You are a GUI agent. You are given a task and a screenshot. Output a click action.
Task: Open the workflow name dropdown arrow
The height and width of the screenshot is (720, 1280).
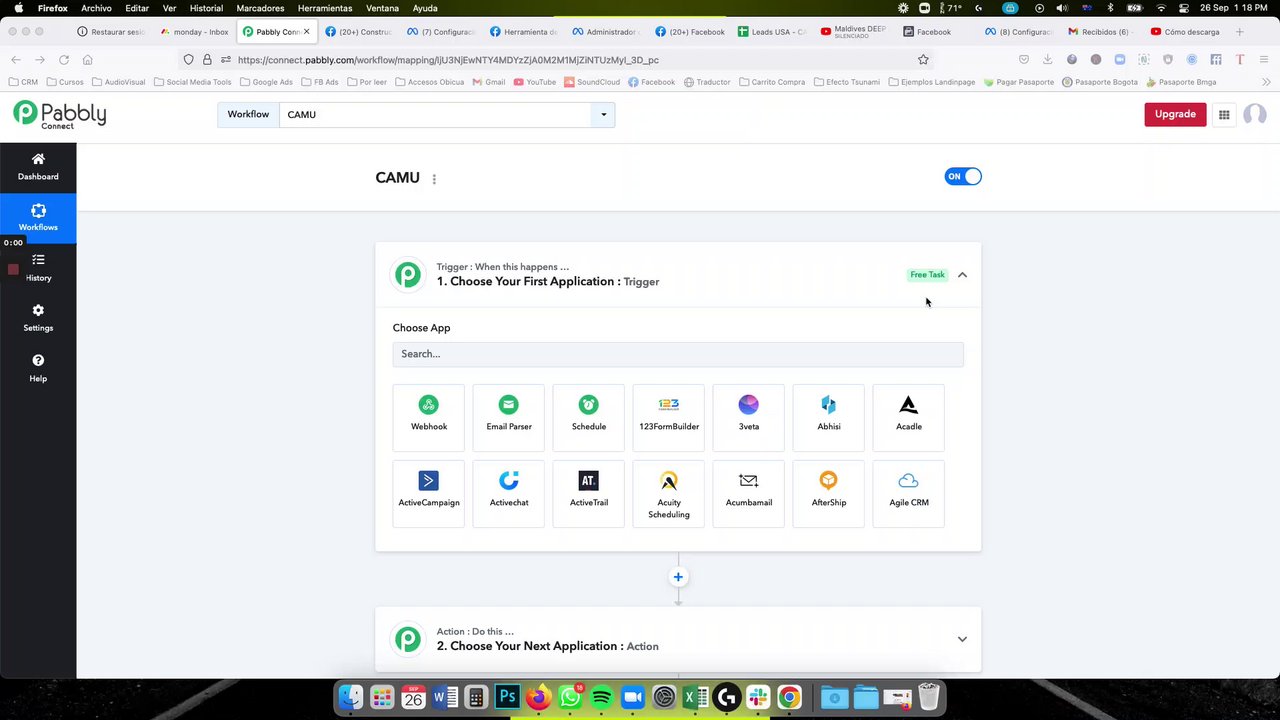click(x=603, y=114)
